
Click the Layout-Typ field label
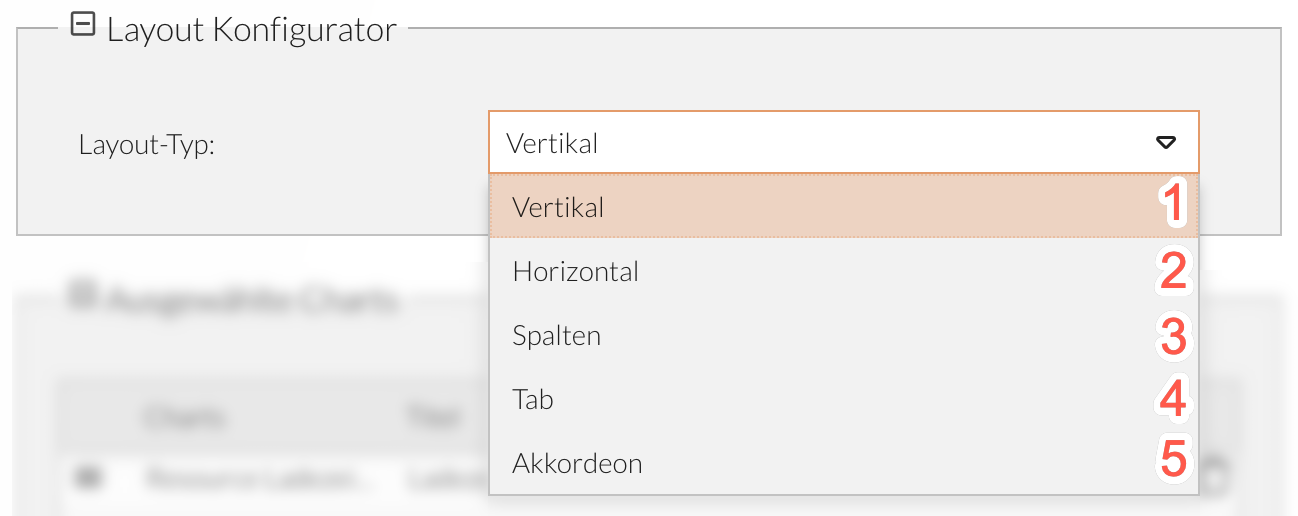point(147,145)
